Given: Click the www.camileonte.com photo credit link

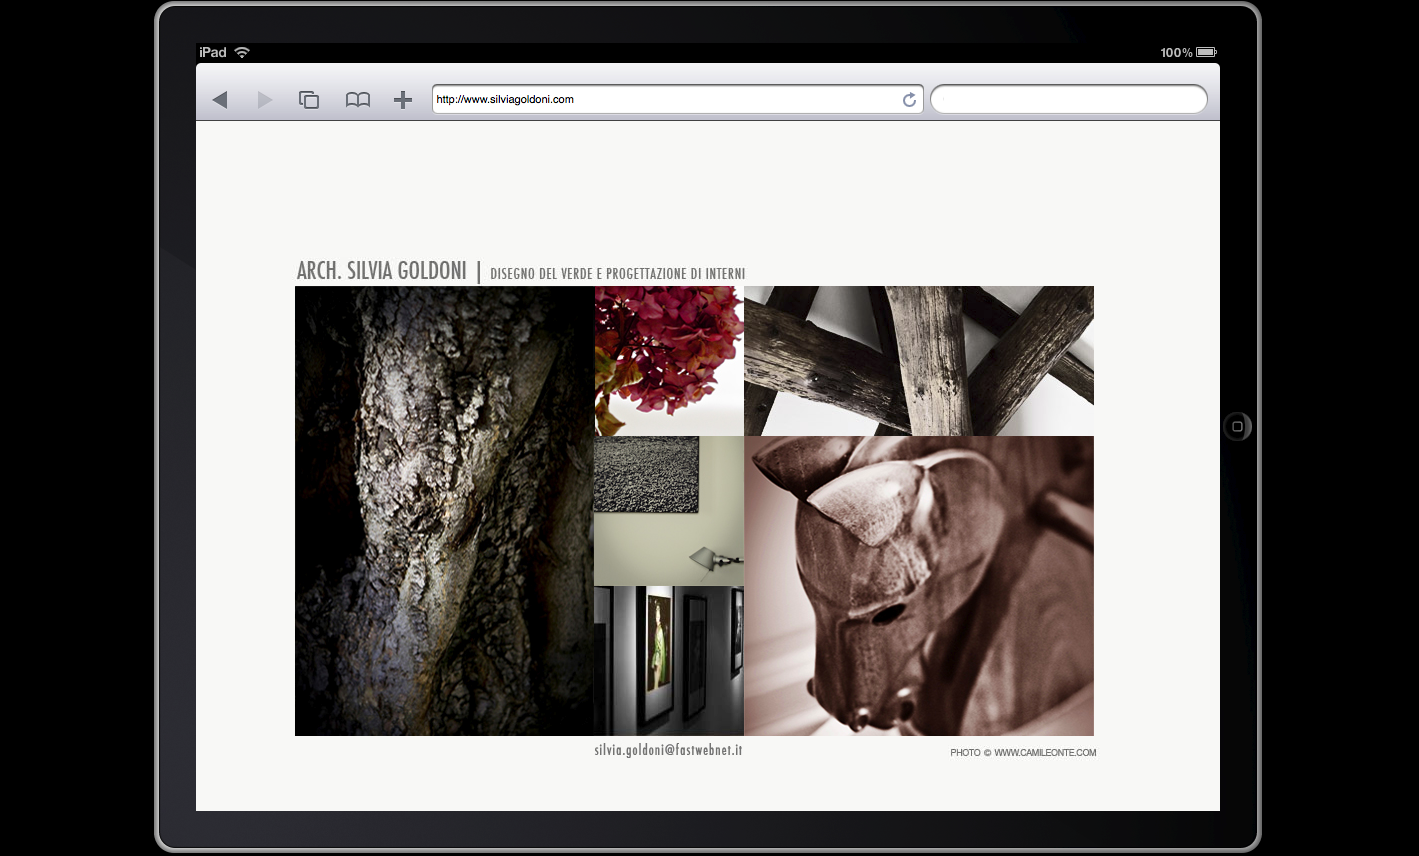Looking at the screenshot, I should (1045, 753).
